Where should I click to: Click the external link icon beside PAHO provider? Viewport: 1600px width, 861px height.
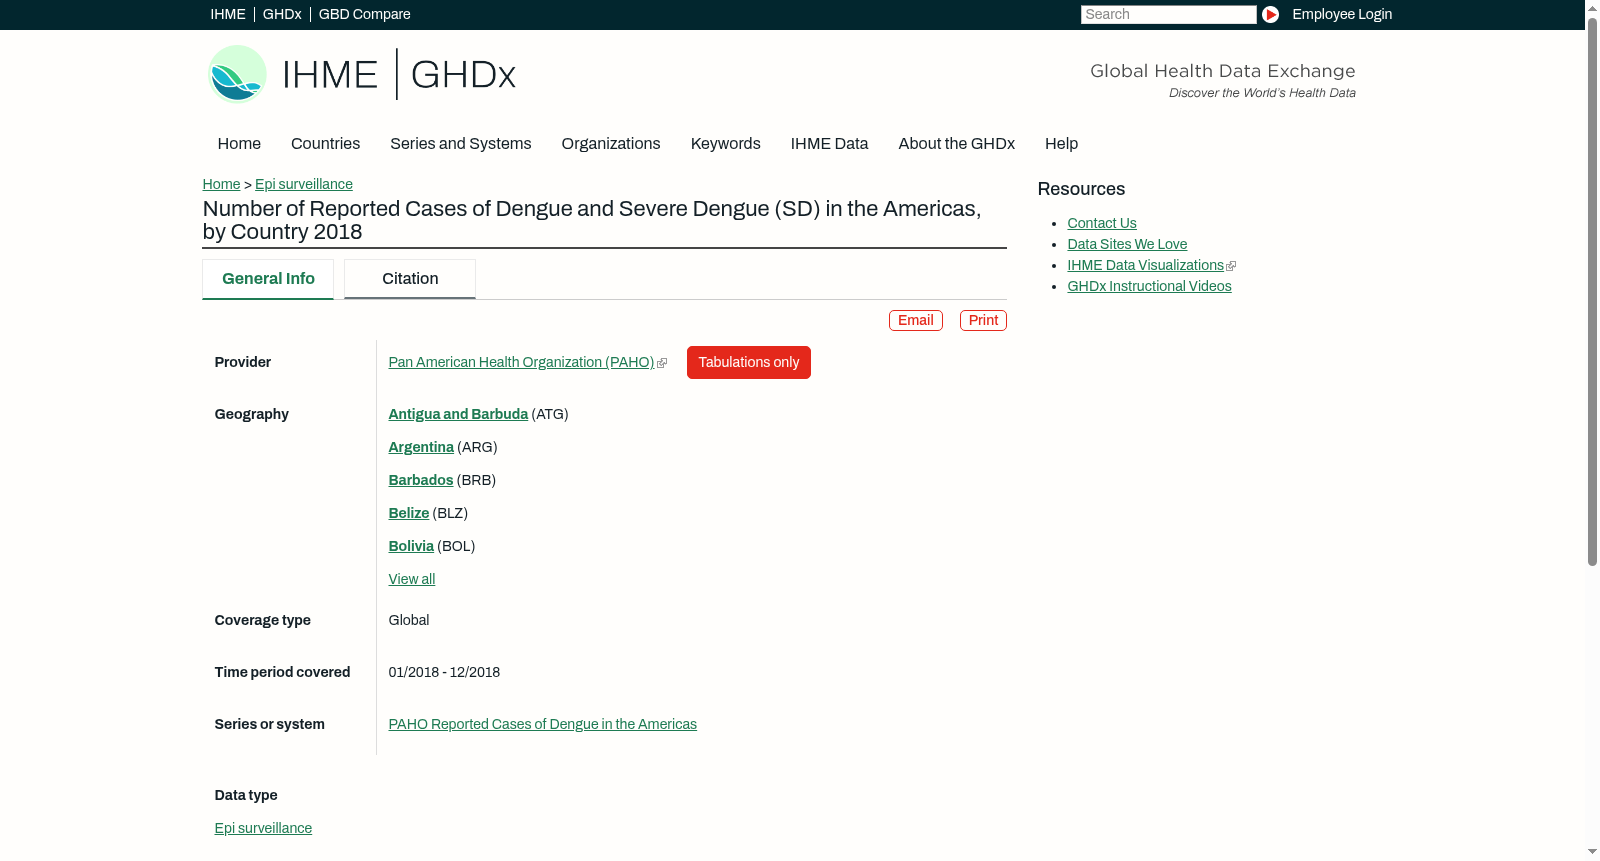tap(662, 363)
